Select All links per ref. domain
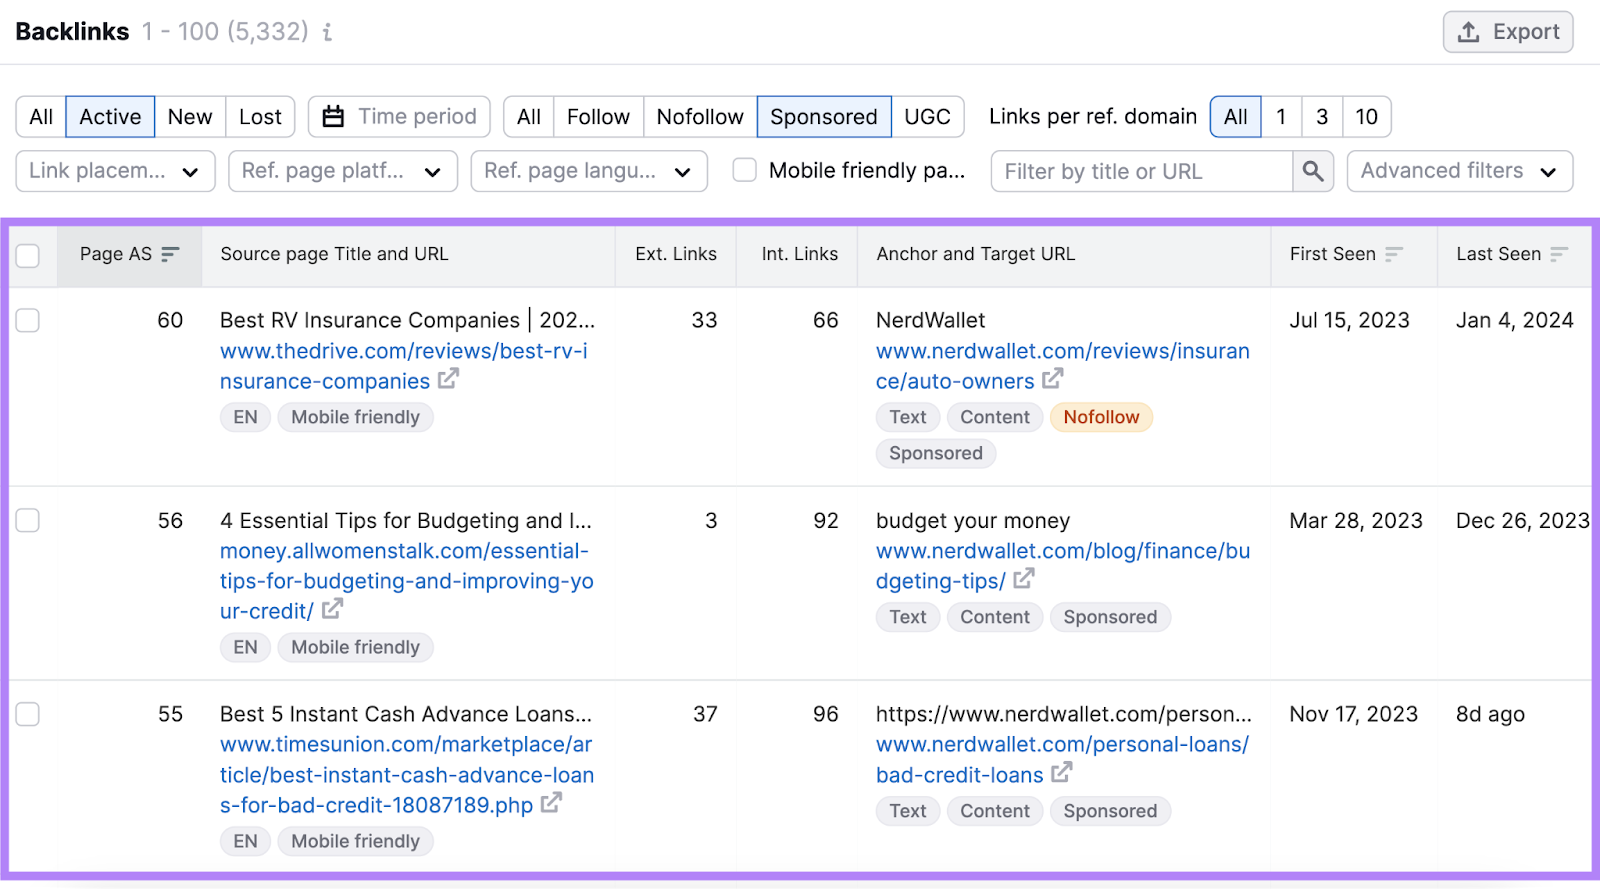The height and width of the screenshot is (889, 1600). (1236, 117)
